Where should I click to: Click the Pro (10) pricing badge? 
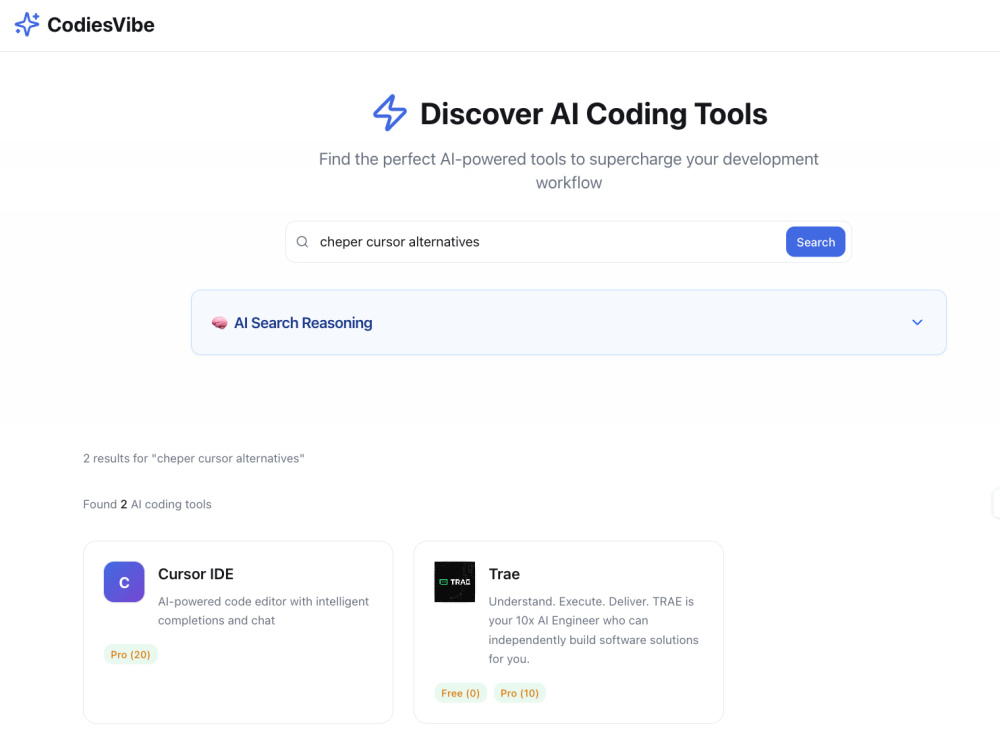click(519, 693)
